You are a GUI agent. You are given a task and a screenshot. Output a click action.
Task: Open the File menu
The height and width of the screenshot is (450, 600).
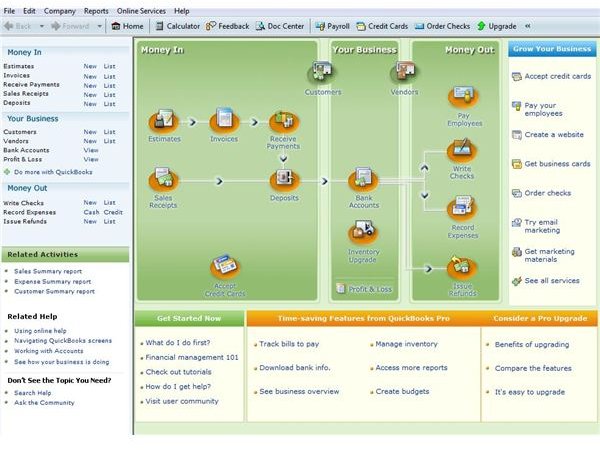[x=9, y=11]
